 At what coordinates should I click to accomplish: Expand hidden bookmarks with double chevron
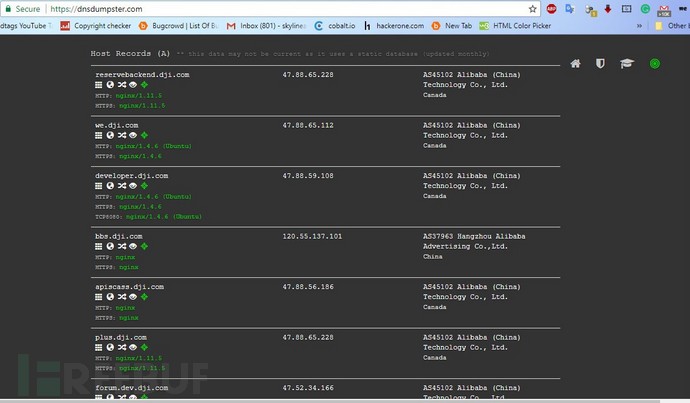click(639, 26)
